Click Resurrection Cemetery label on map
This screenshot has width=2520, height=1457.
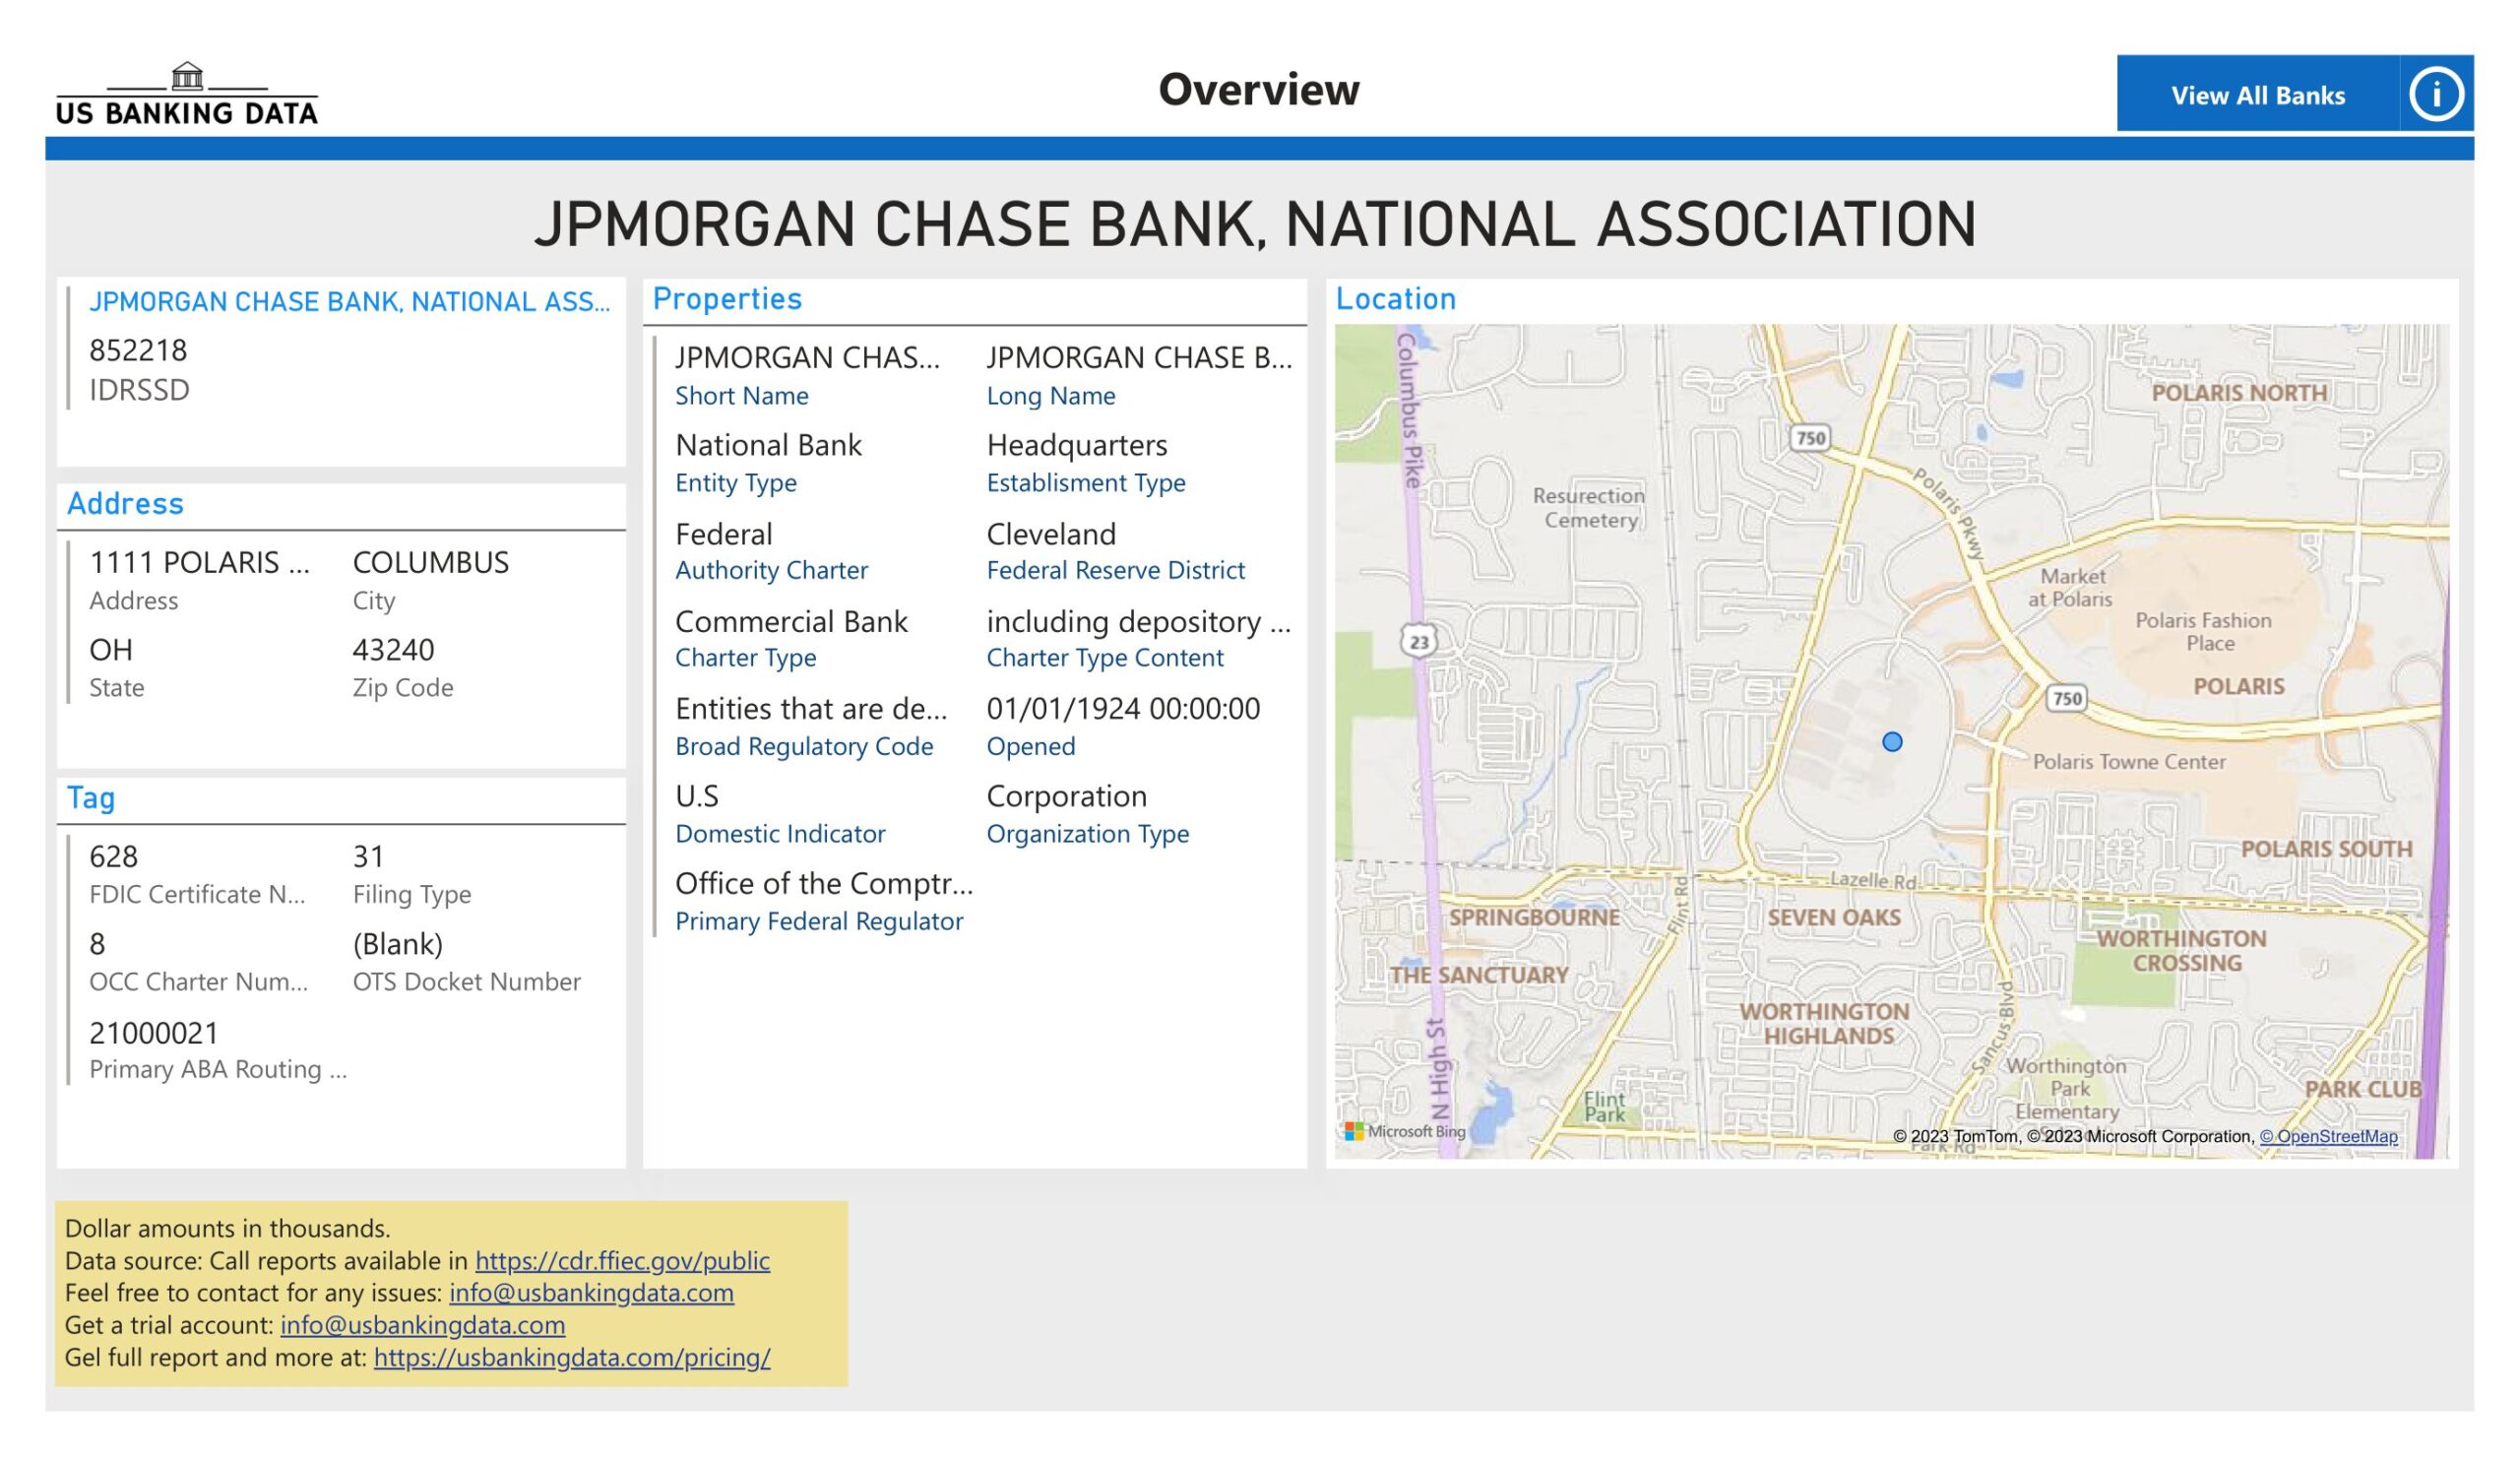pyautogui.click(x=1589, y=507)
